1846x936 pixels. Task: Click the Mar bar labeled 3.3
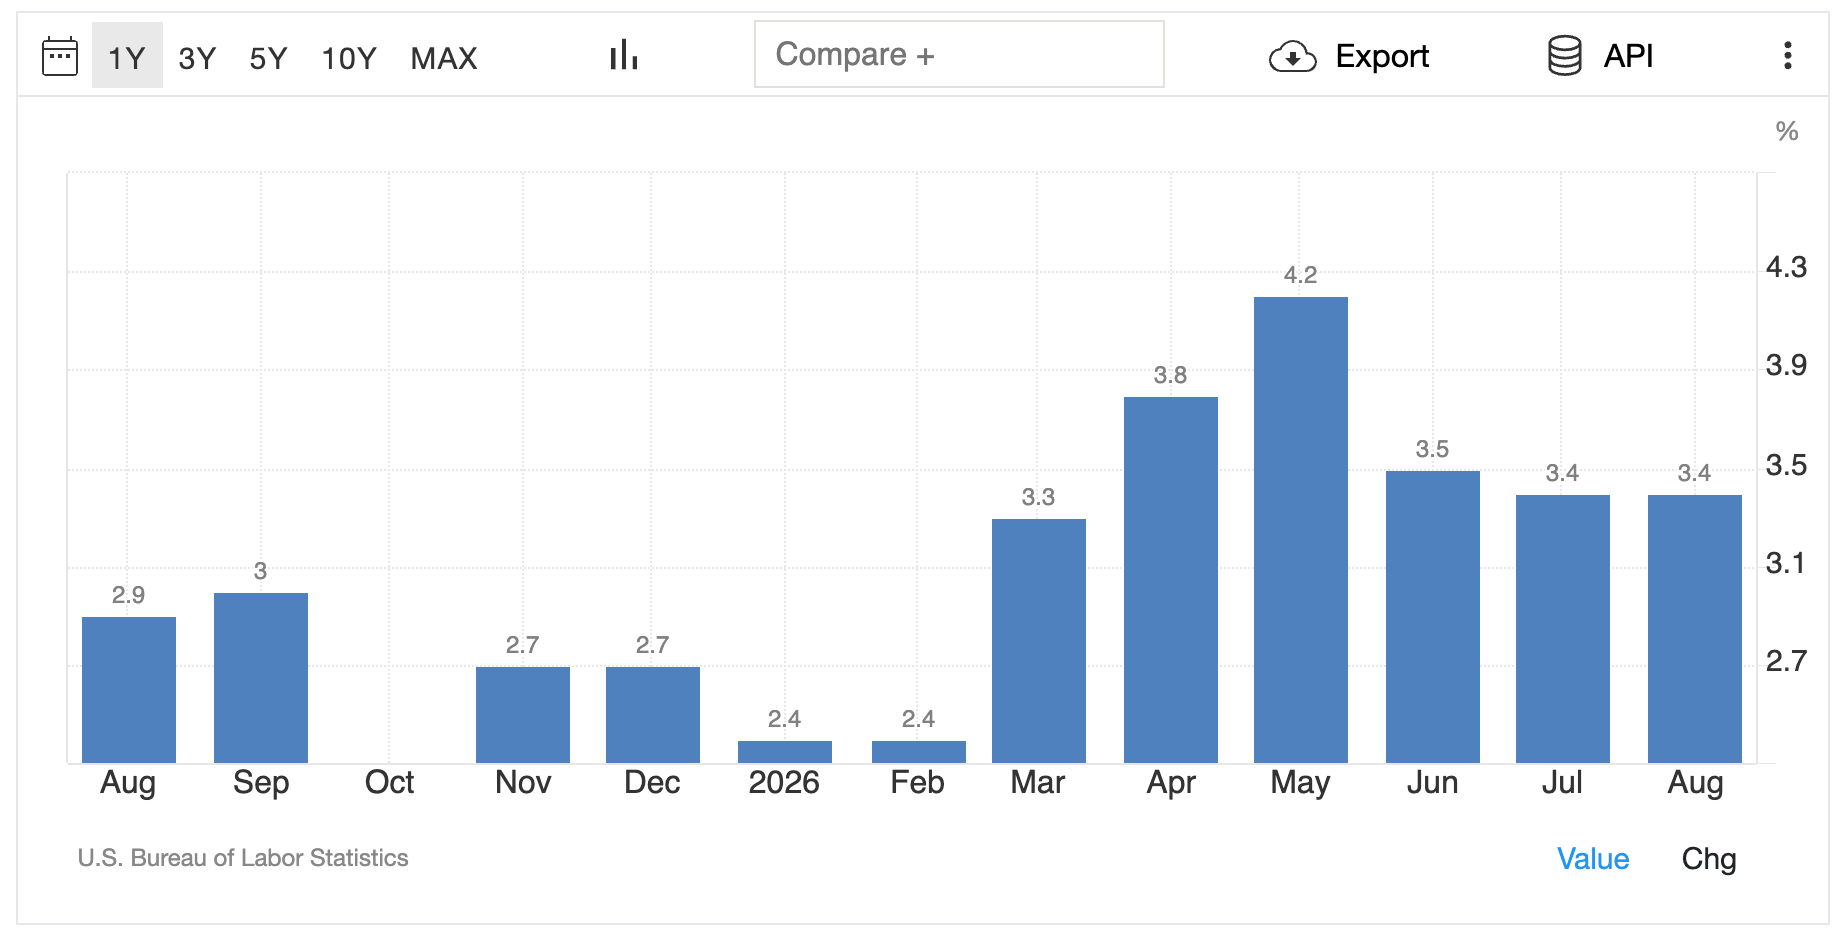[x=1039, y=641]
